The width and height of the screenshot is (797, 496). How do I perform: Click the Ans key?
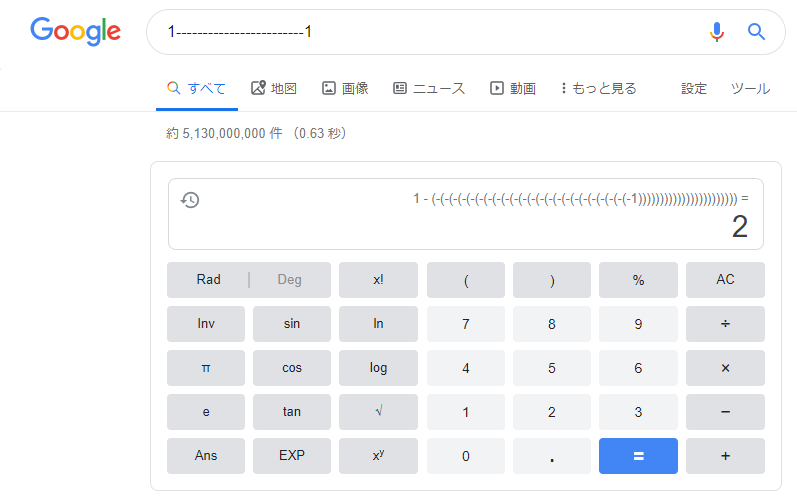[x=206, y=456]
